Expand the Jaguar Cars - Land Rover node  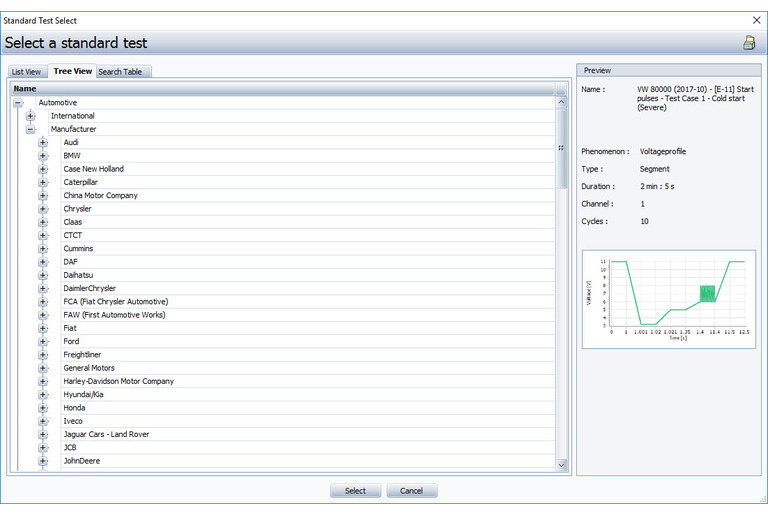(x=43, y=434)
